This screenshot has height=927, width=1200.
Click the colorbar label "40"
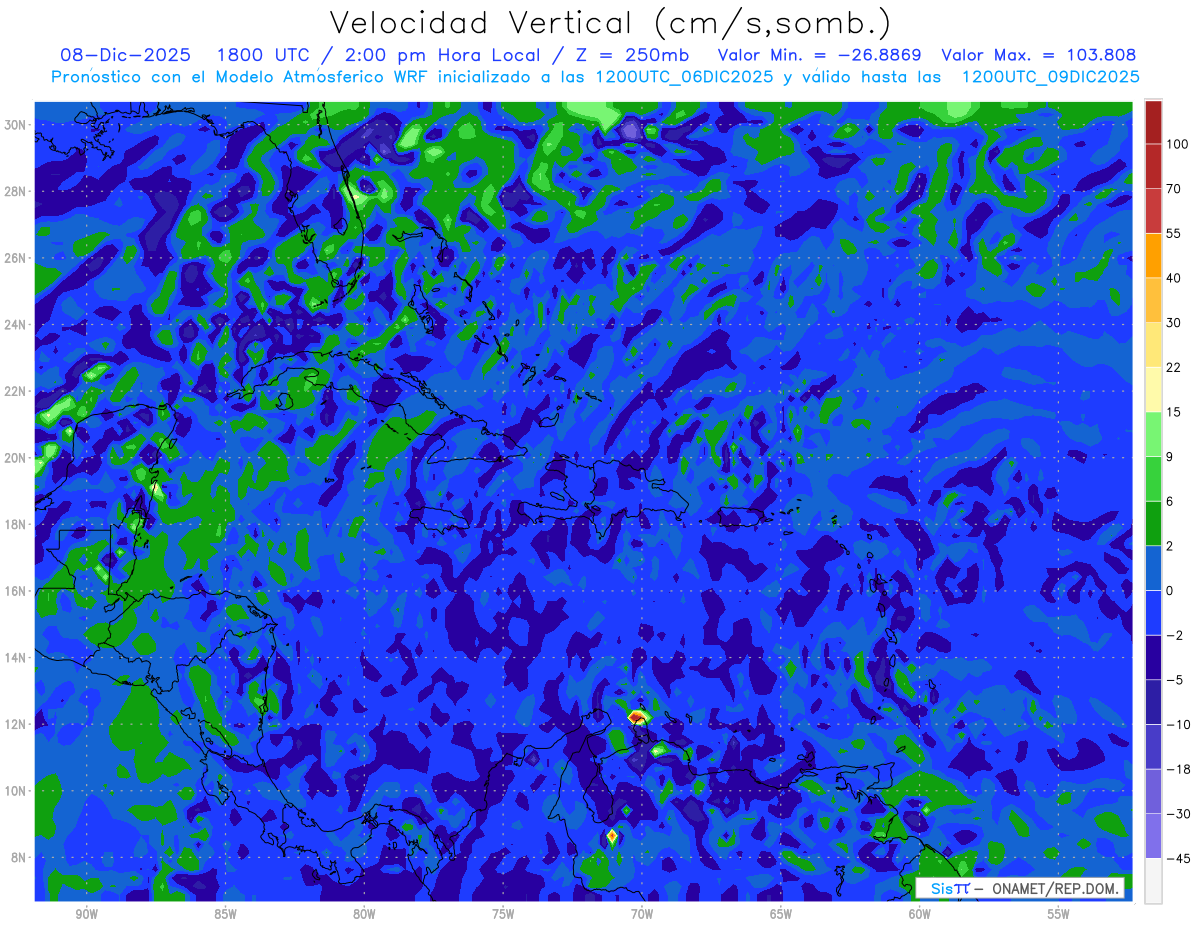1174,278
